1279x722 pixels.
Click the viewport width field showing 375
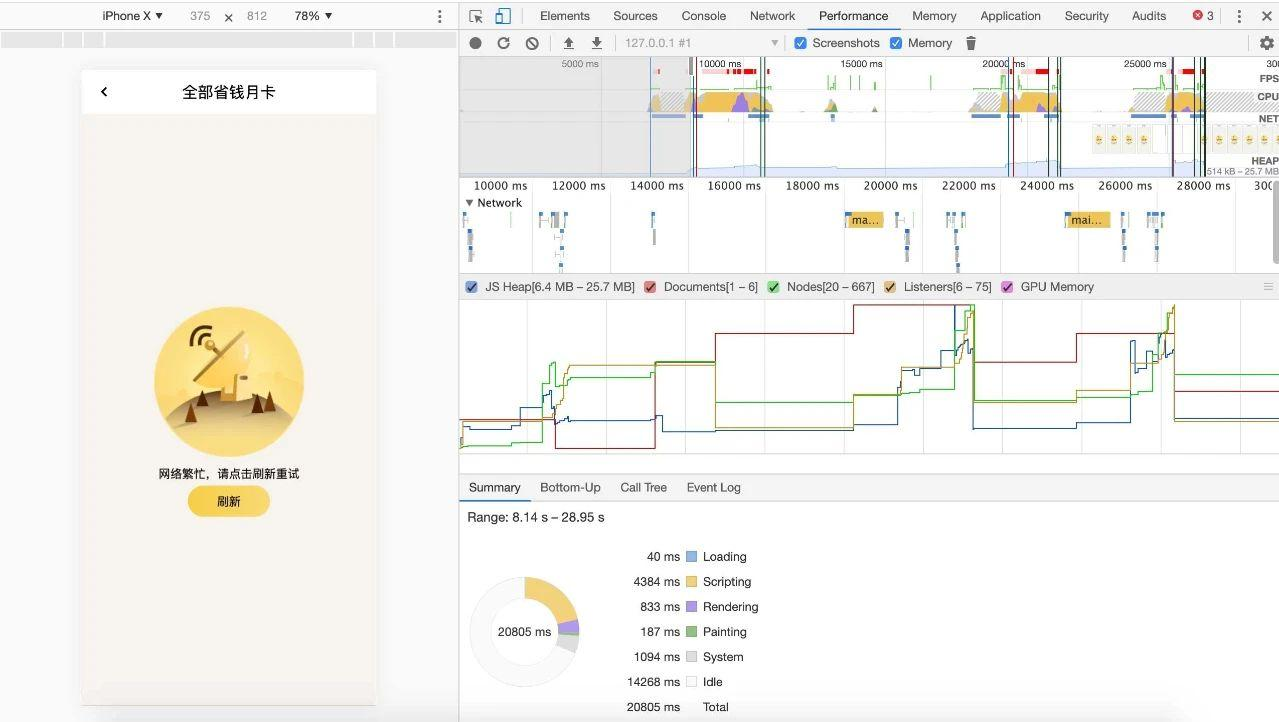(200, 16)
